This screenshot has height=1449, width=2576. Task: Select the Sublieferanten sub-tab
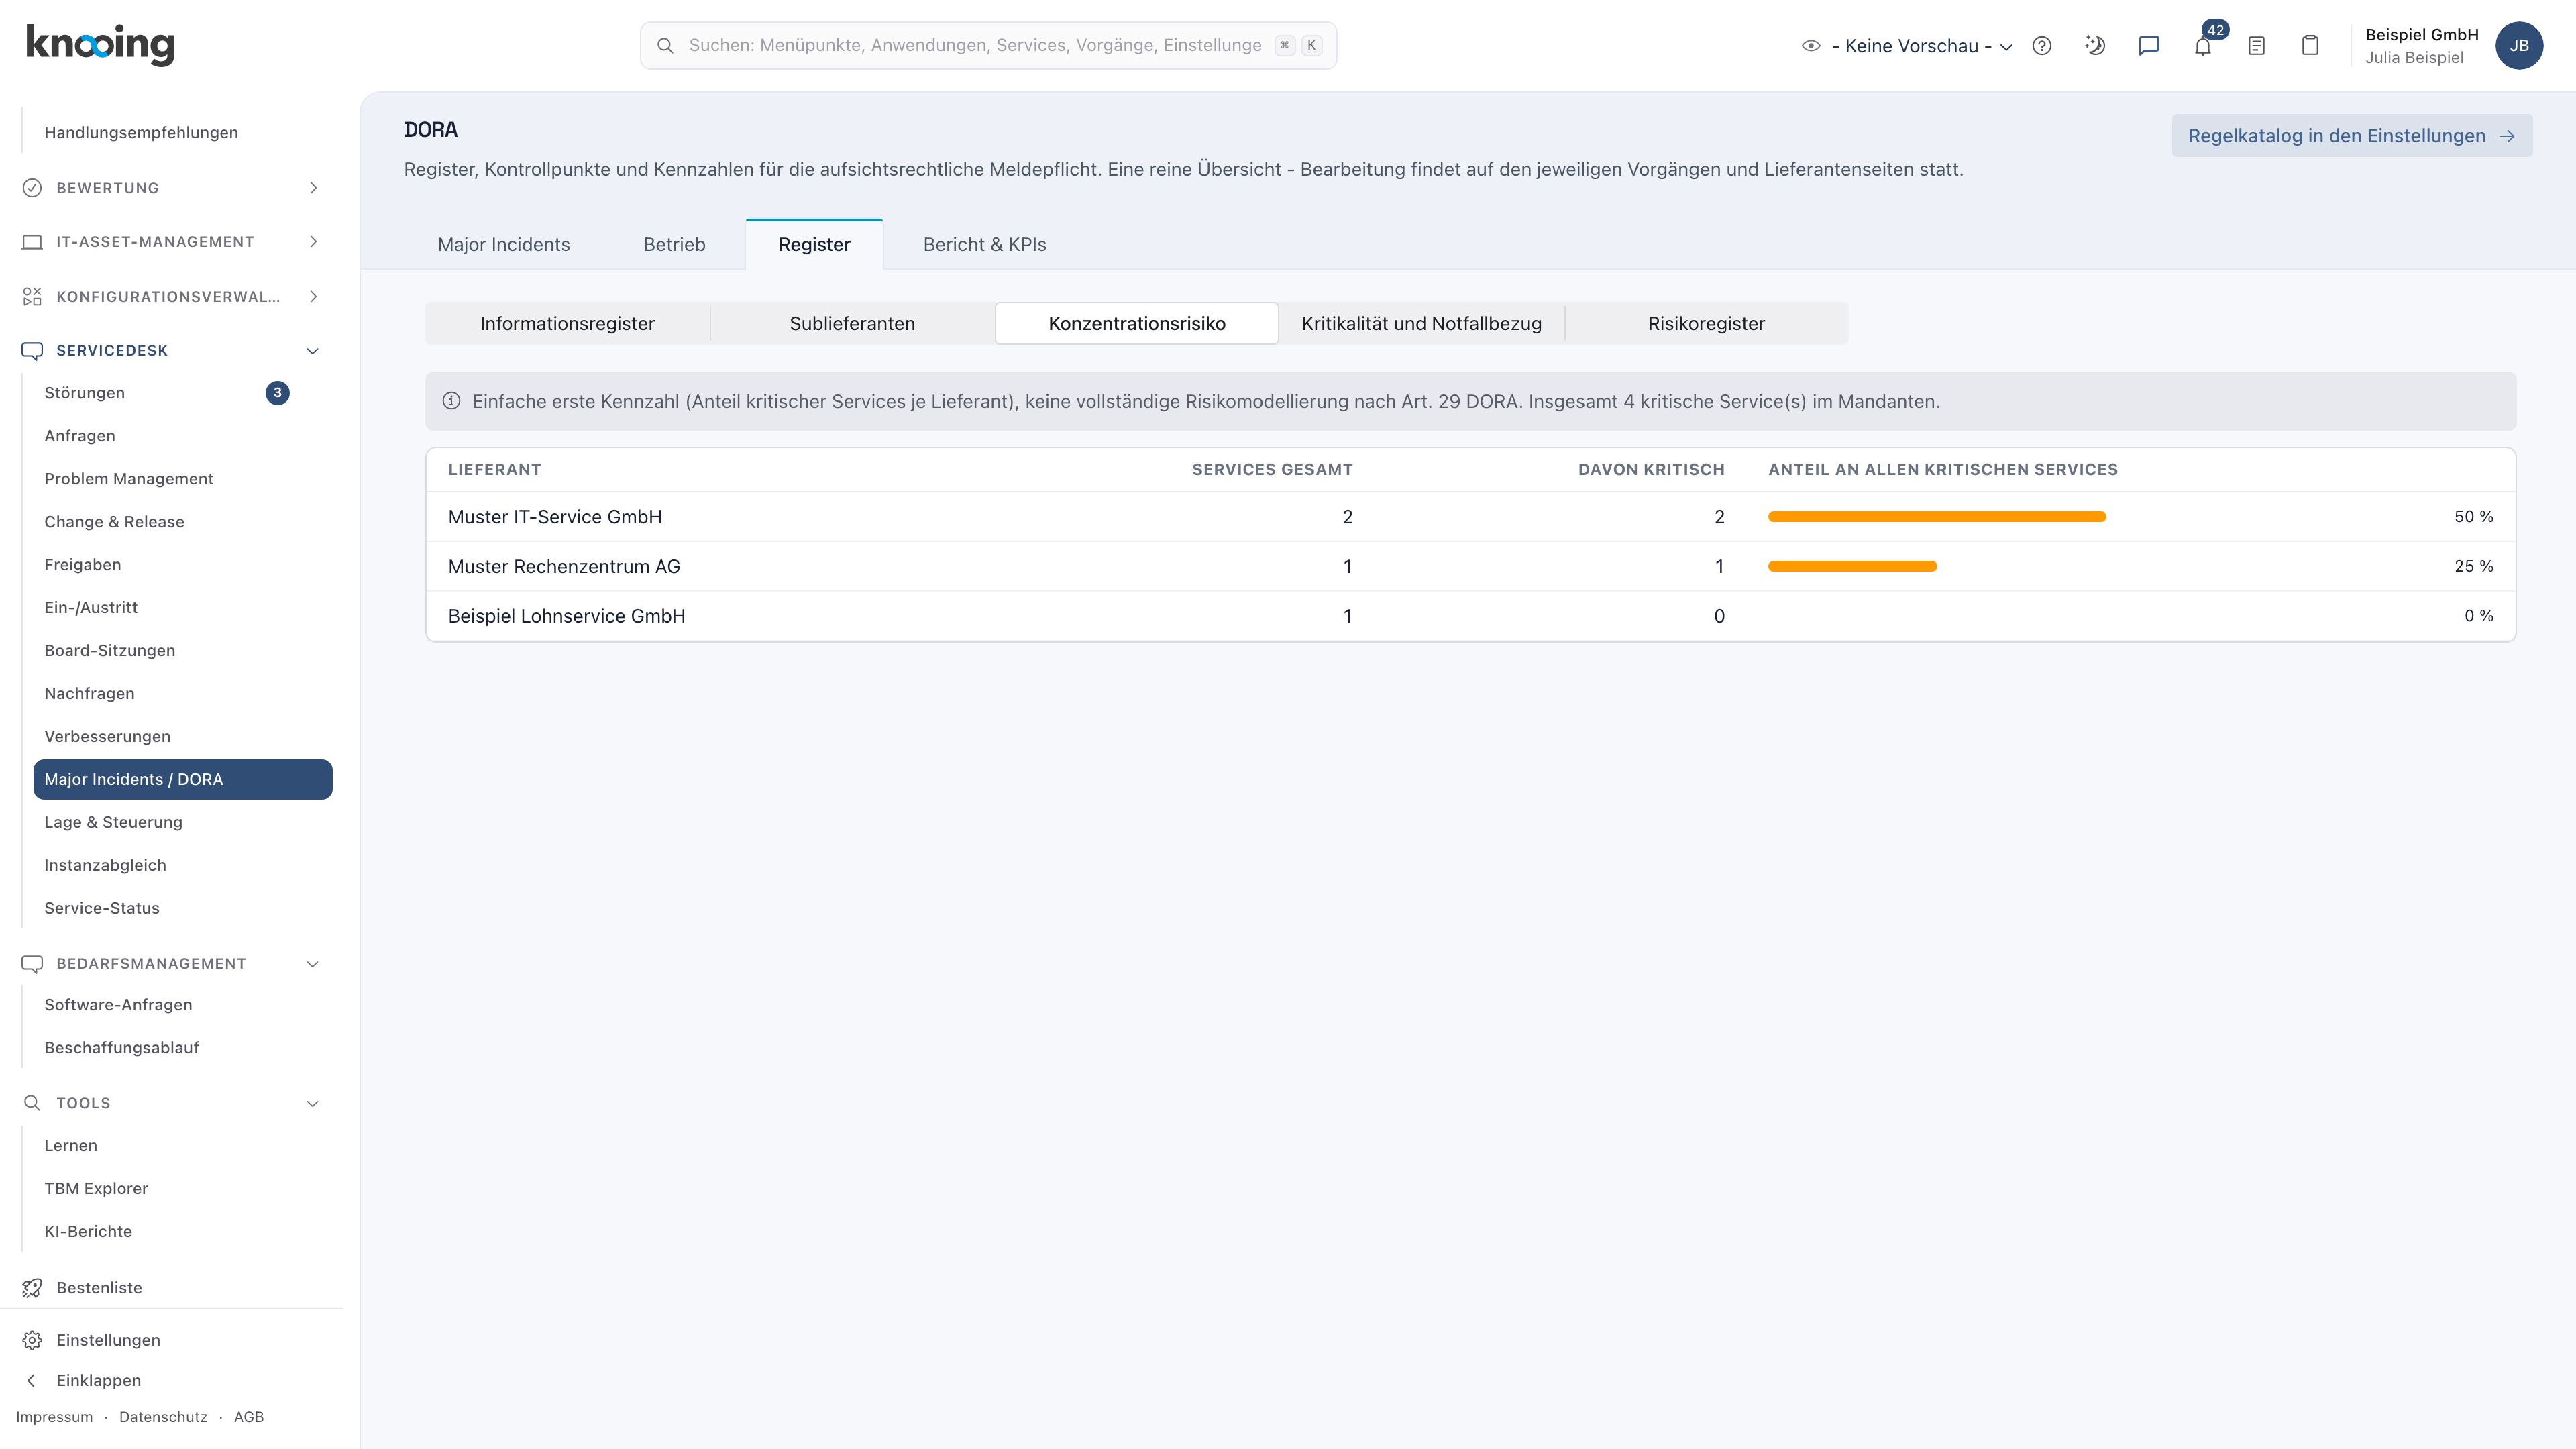852,324
